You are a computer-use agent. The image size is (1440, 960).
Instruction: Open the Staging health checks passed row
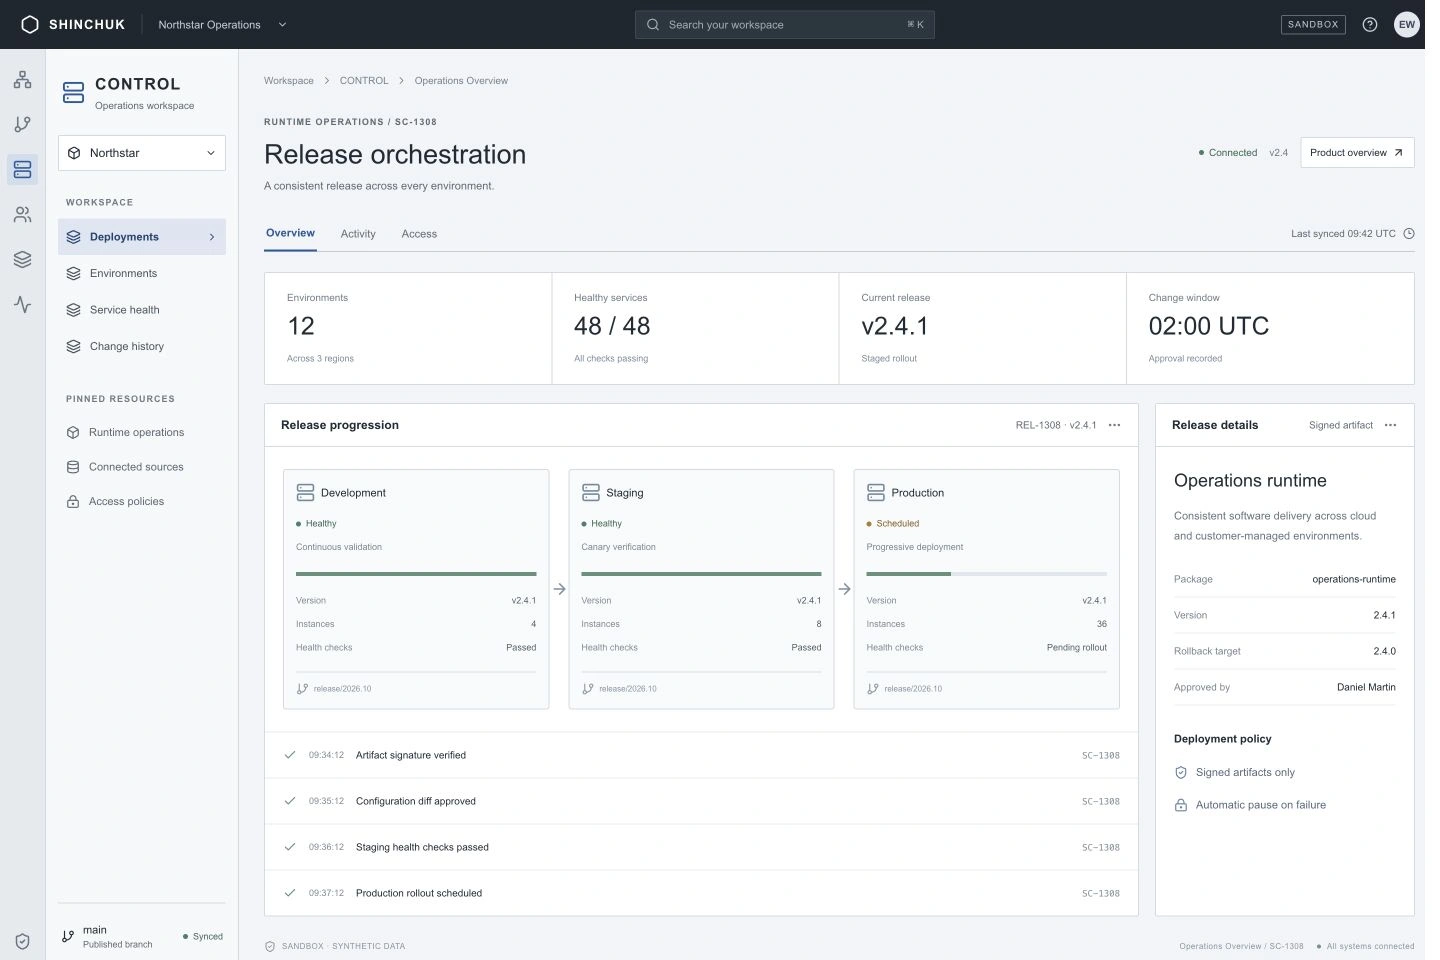coord(701,848)
